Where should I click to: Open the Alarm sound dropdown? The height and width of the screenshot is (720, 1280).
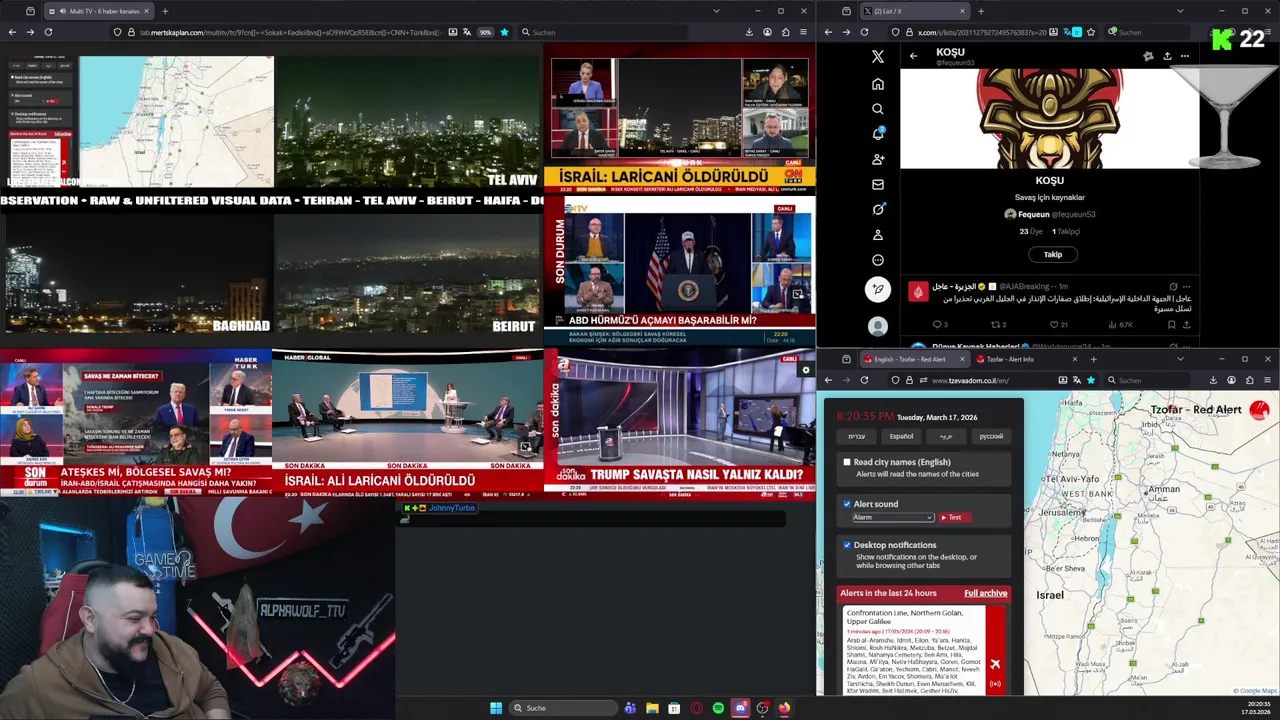pyautogui.click(x=893, y=517)
